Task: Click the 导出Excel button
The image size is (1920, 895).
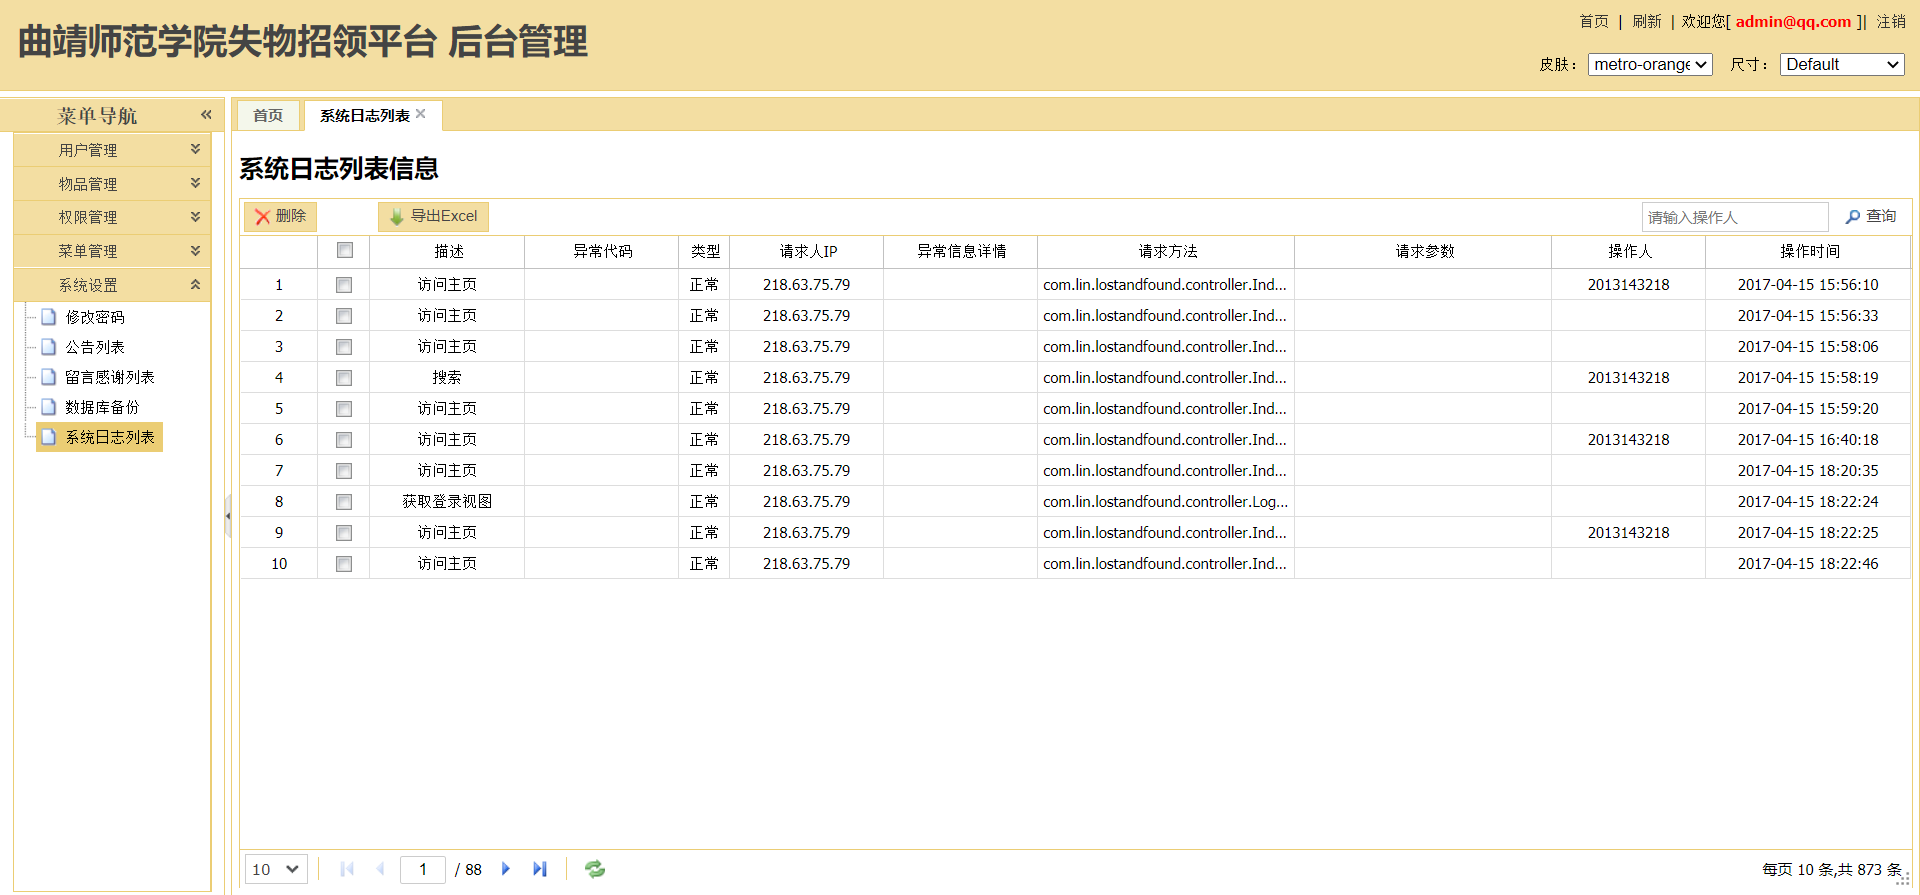Action: (x=433, y=217)
